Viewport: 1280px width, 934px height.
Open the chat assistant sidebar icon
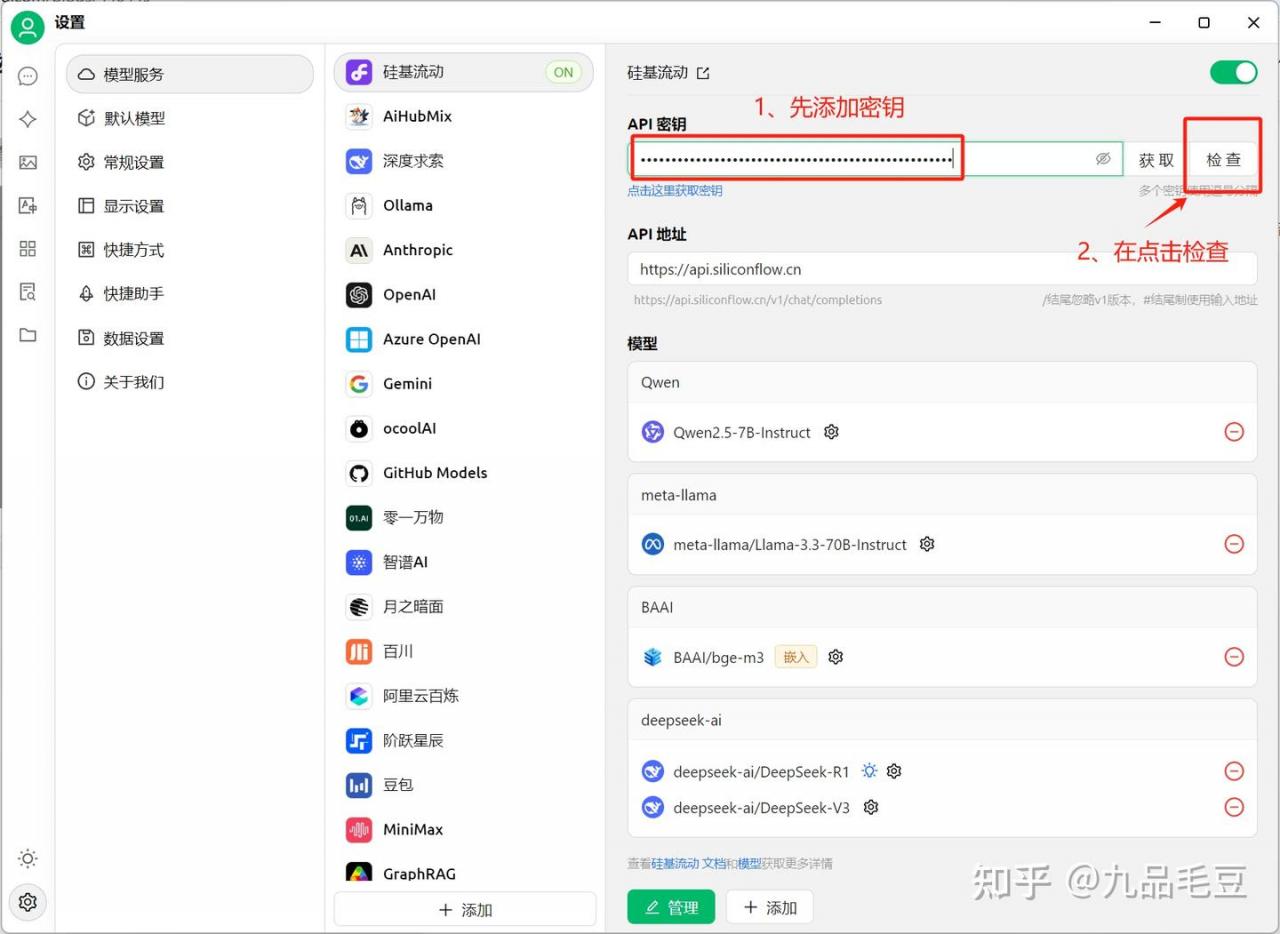28,76
